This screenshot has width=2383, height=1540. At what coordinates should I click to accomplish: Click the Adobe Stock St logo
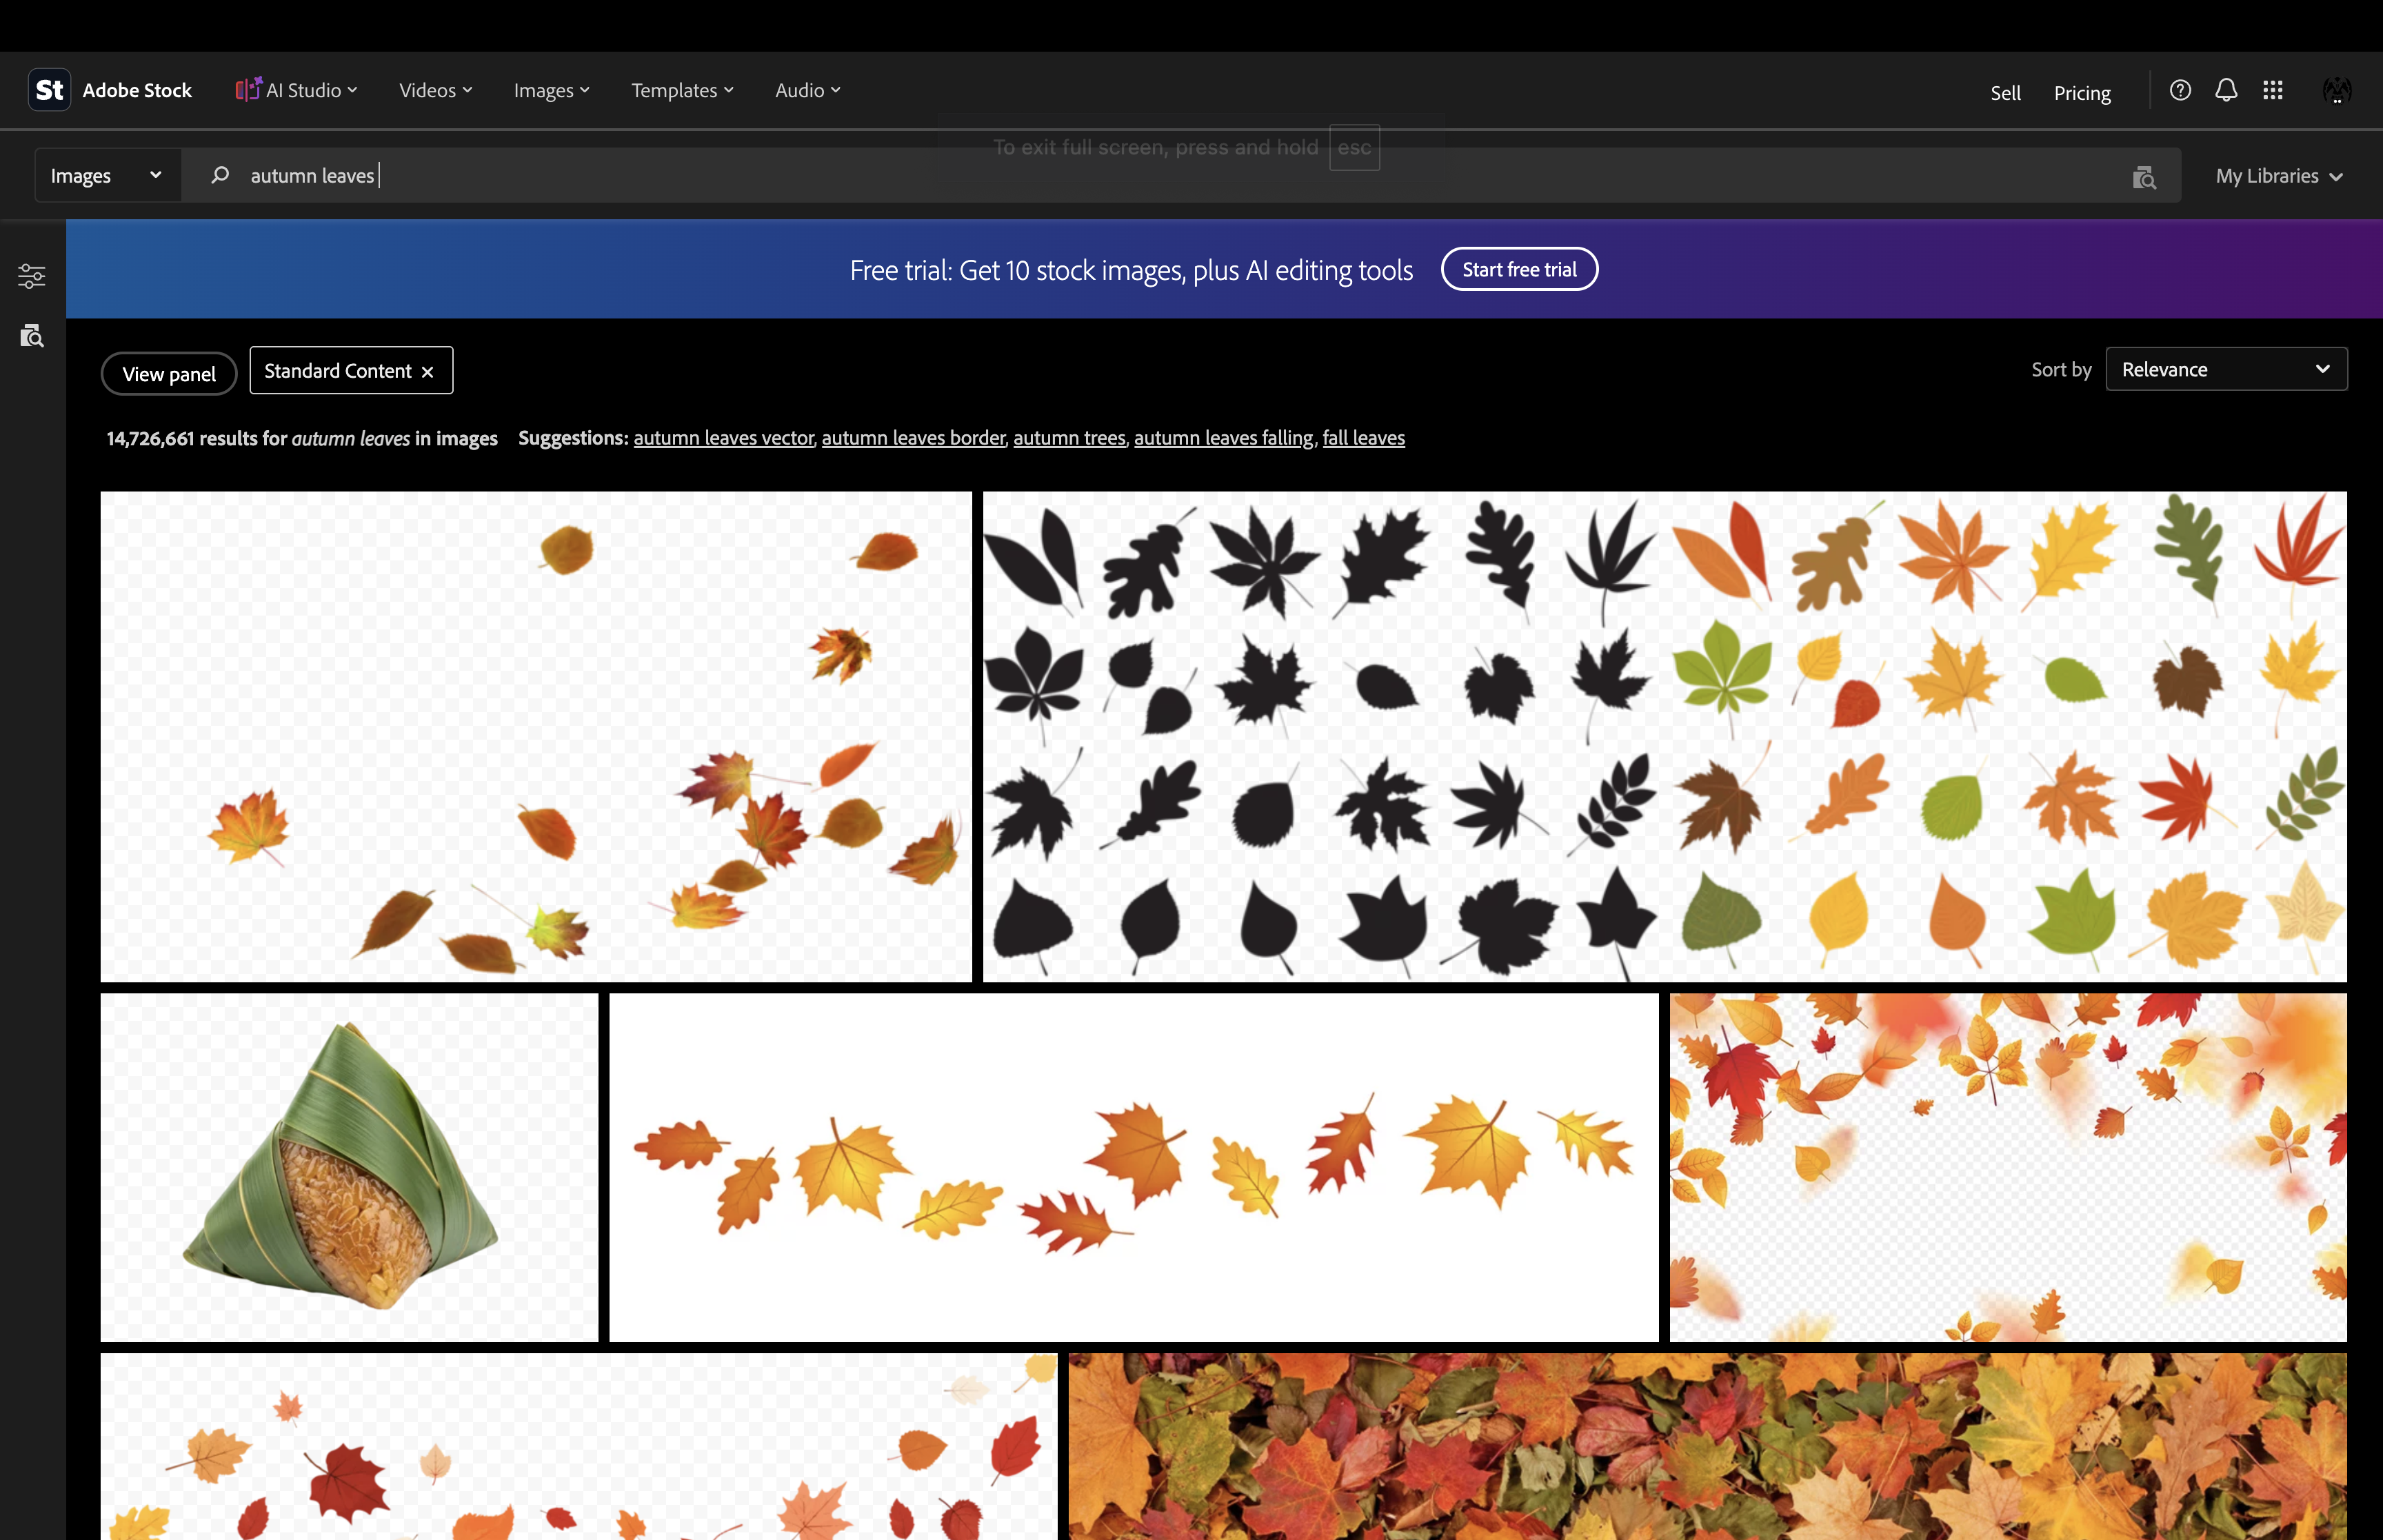pos(49,90)
